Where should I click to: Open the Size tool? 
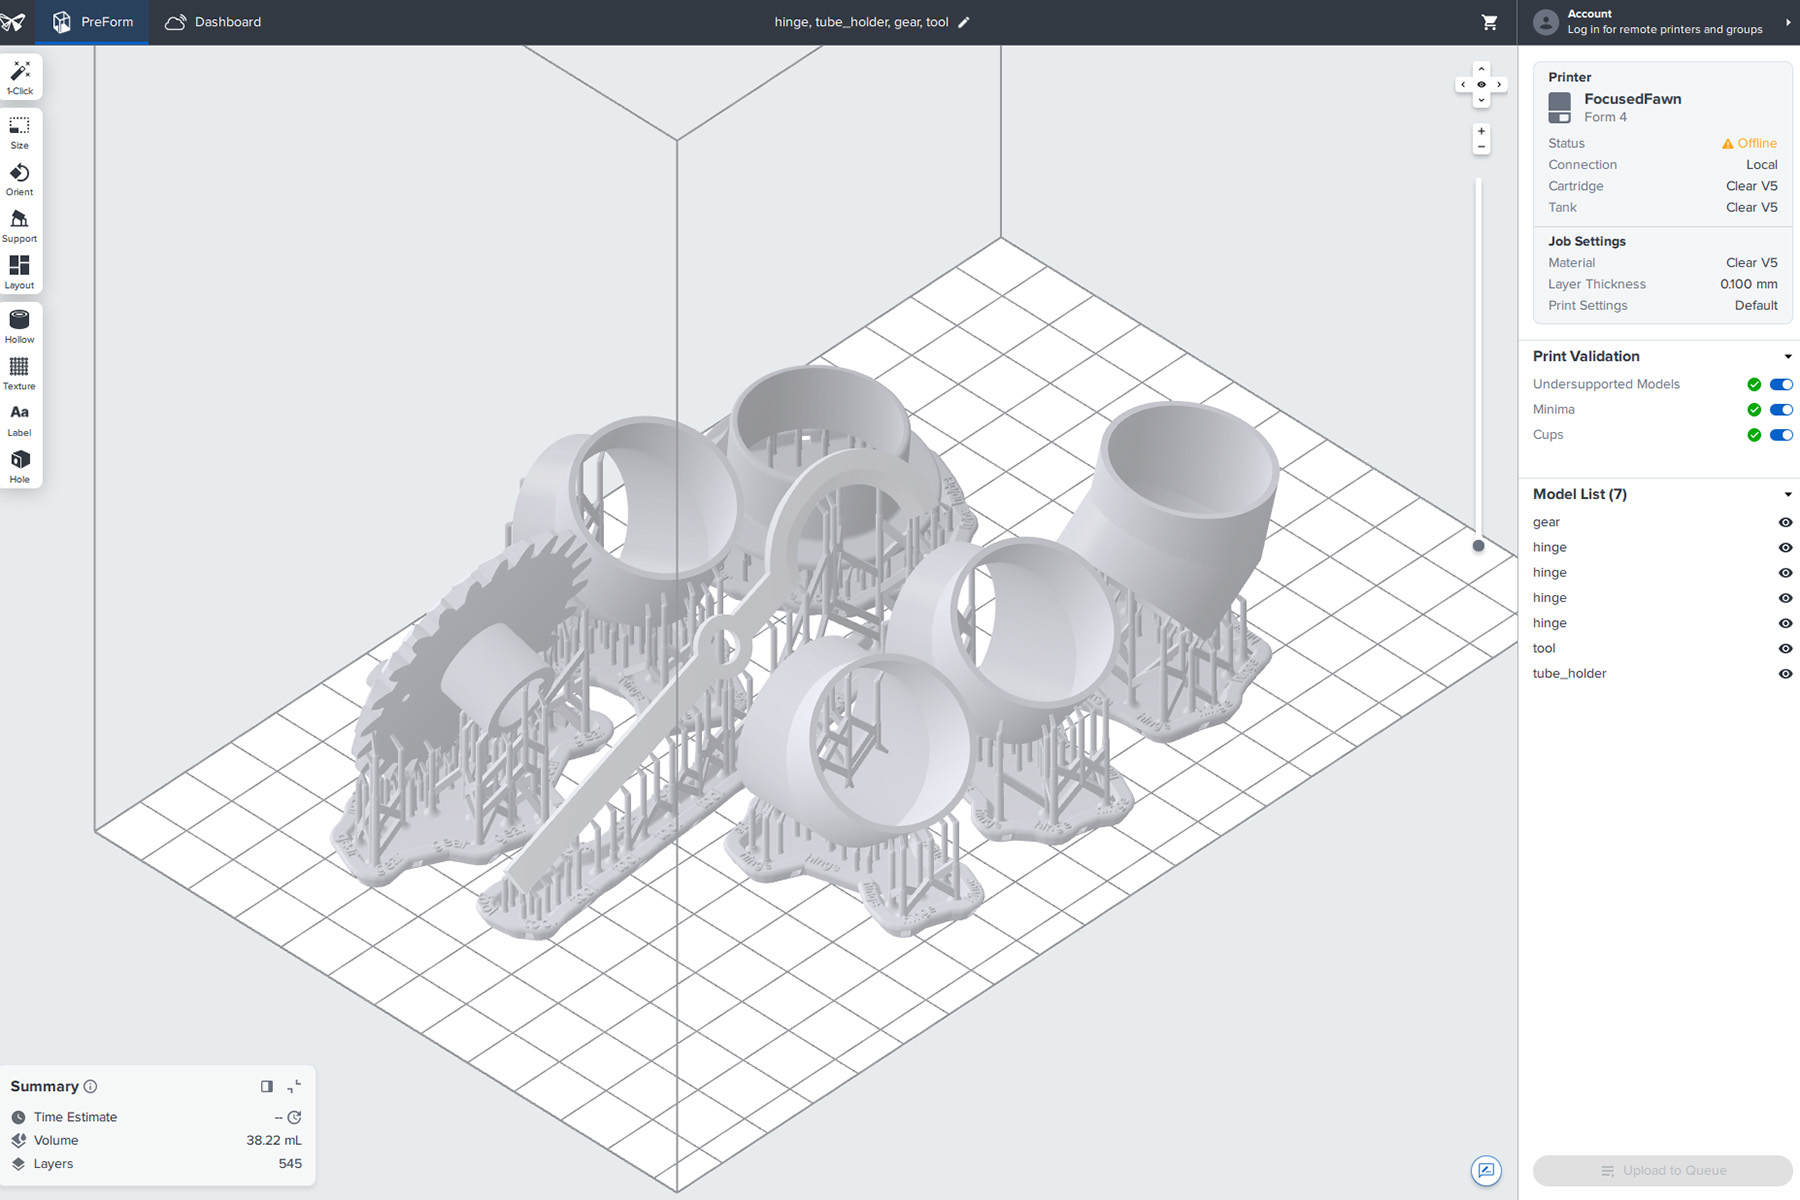20,132
